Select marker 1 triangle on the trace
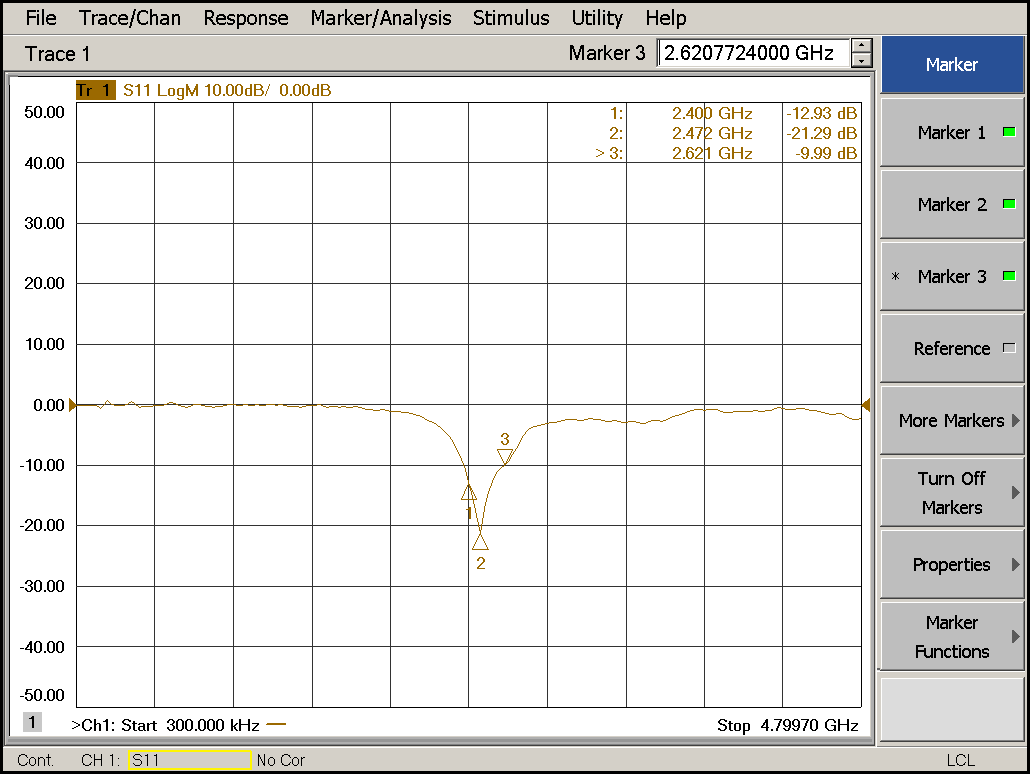This screenshot has height=774, width=1030. (468, 492)
